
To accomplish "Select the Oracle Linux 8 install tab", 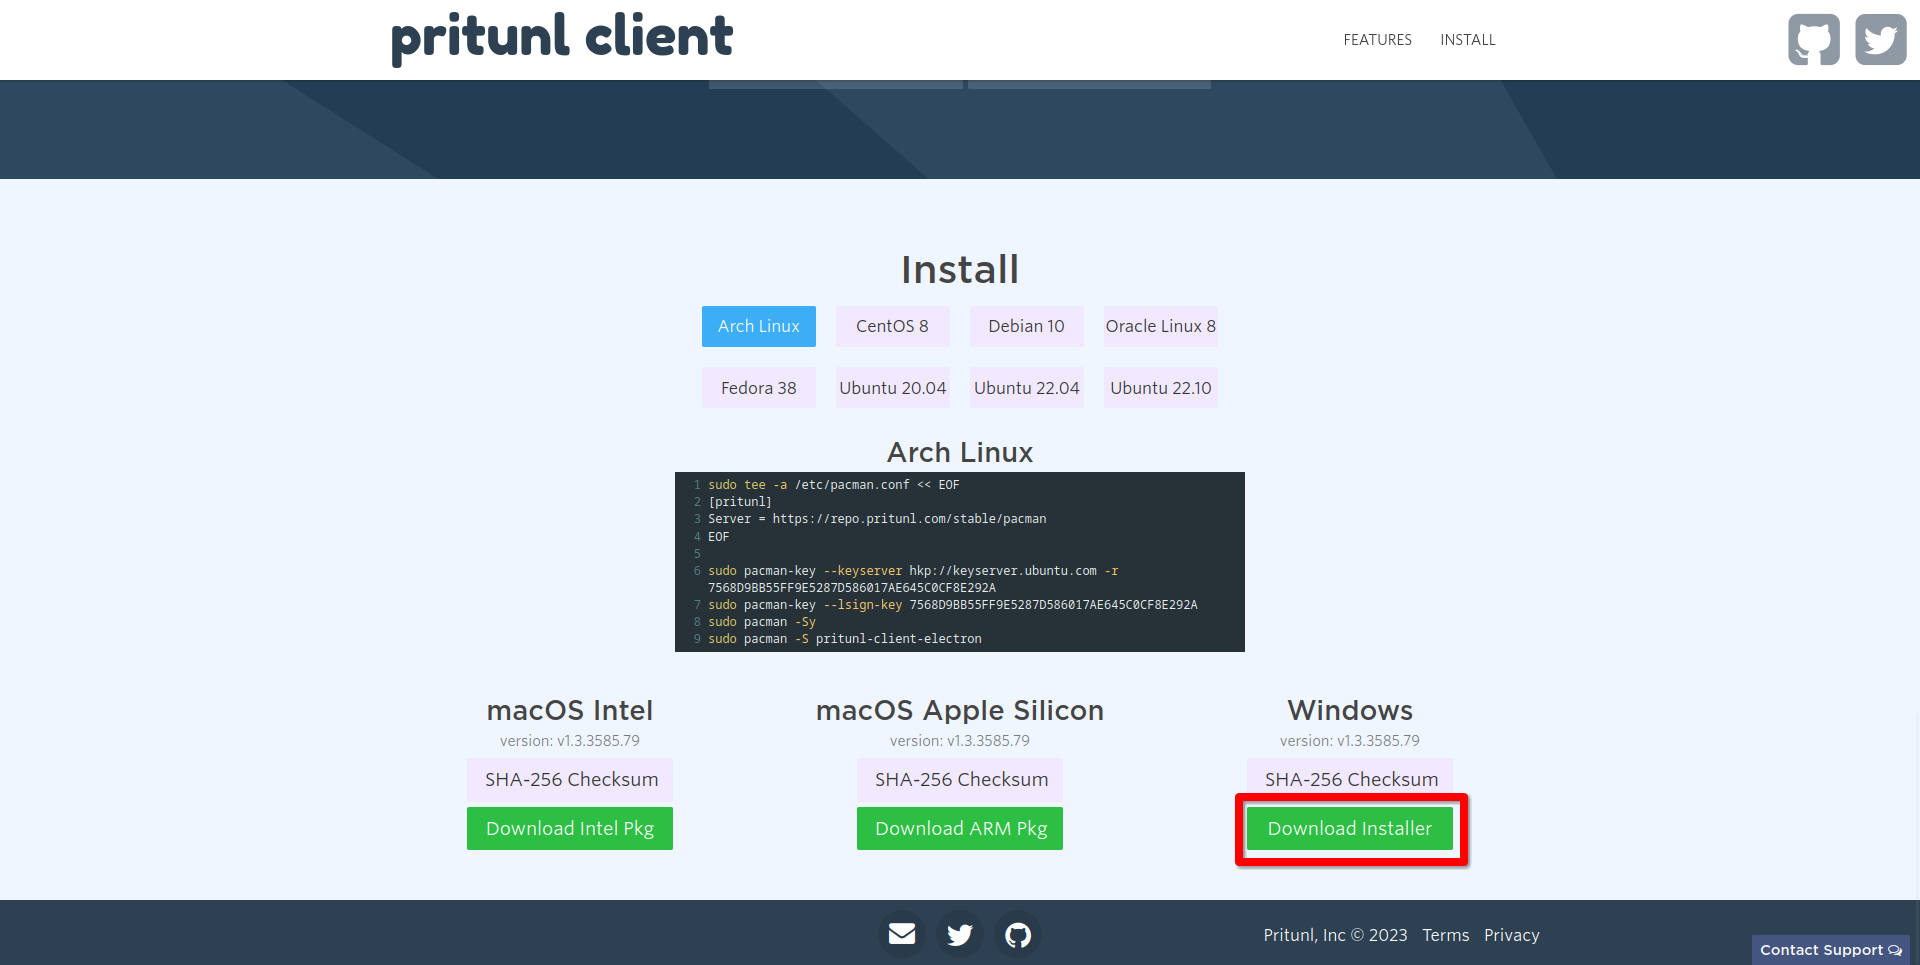I will tap(1160, 326).
